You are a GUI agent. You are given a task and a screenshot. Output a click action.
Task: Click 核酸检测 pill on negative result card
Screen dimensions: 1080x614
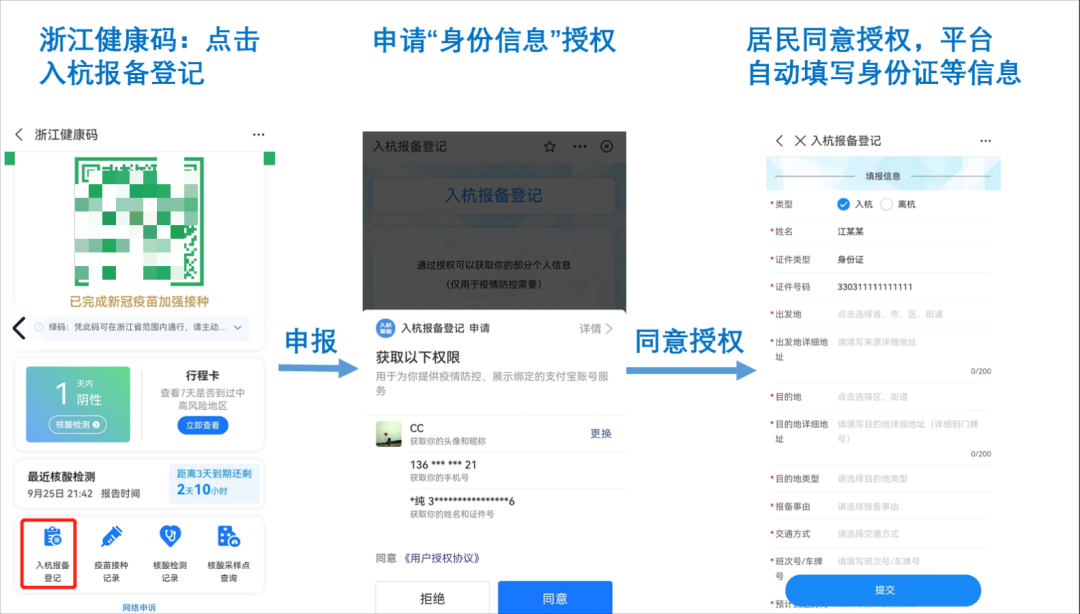(77, 424)
